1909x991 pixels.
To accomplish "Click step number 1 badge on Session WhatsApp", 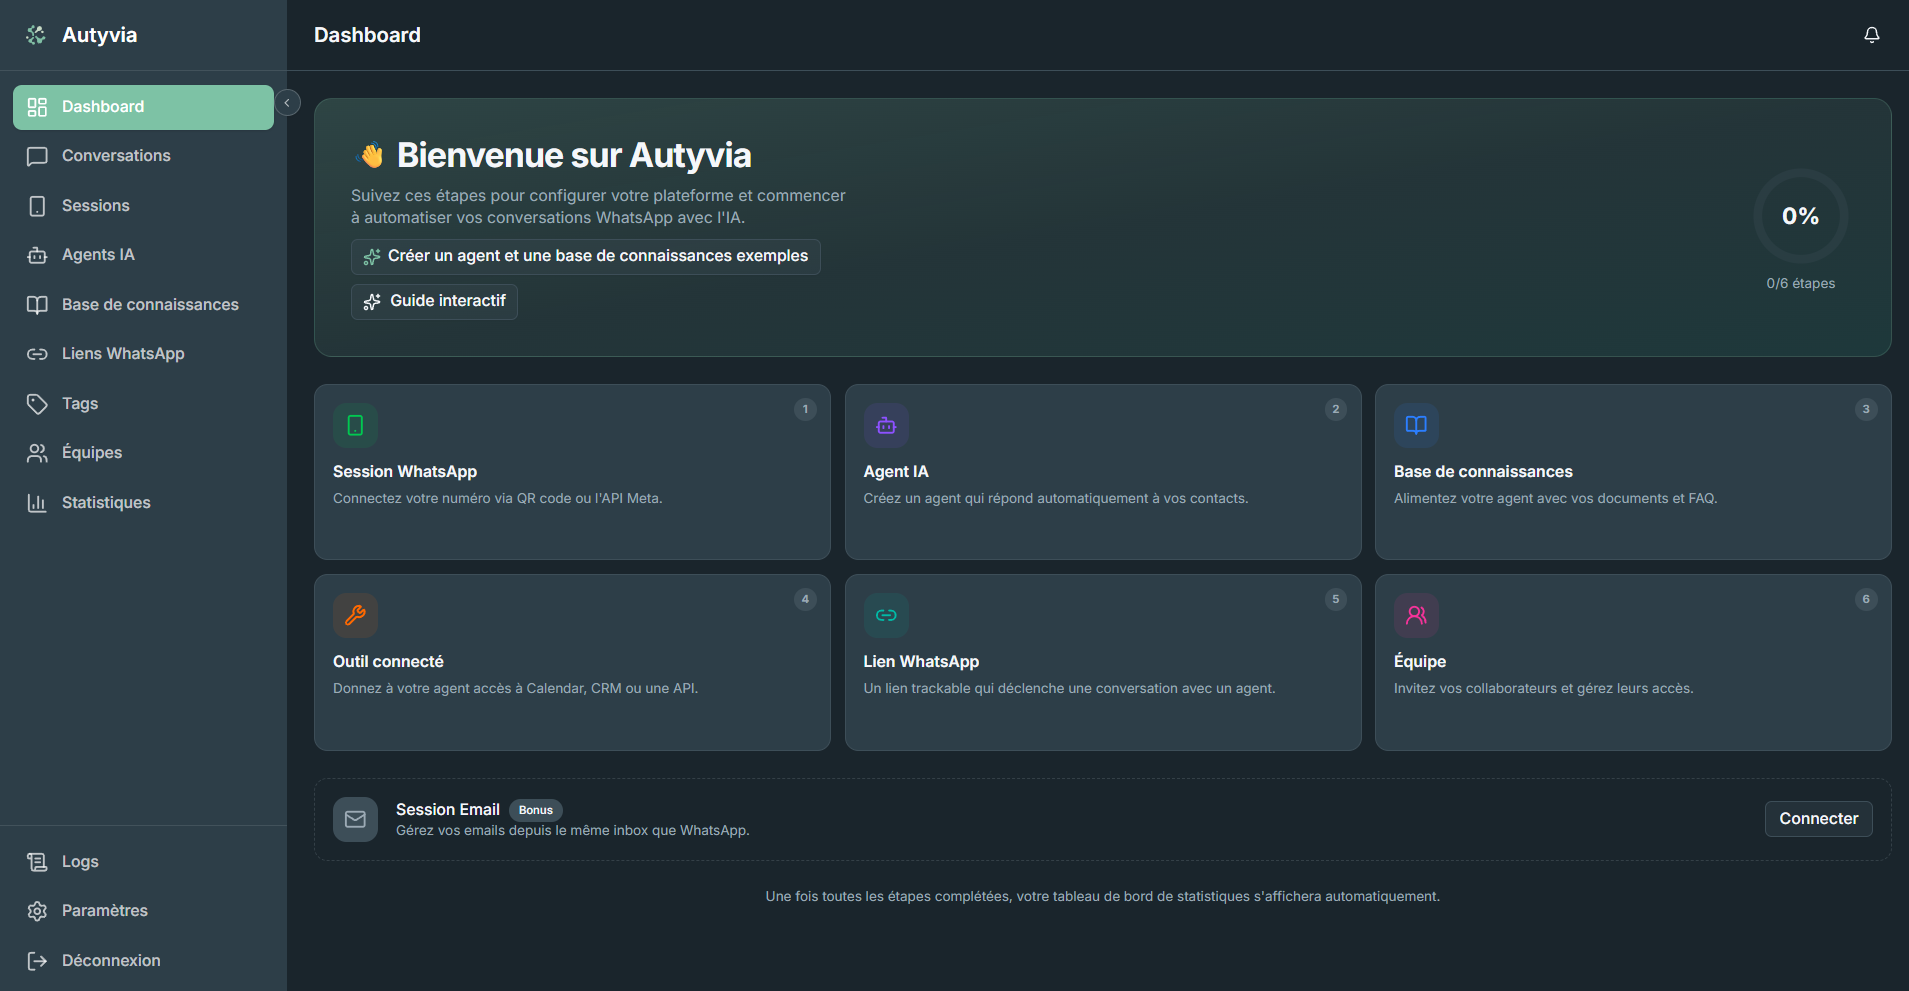I will (805, 410).
